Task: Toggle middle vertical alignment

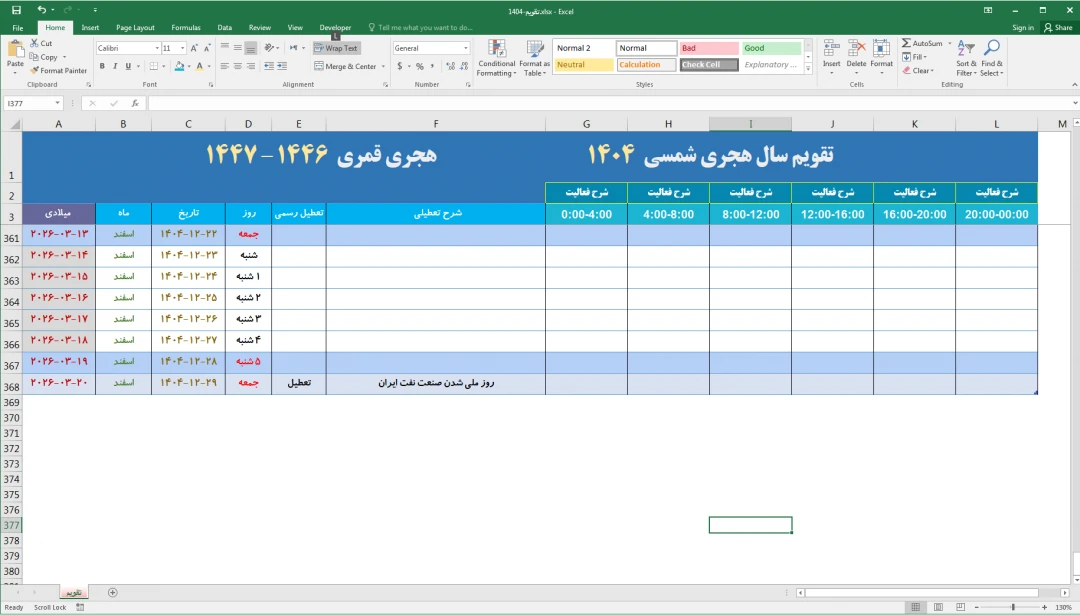Action: click(x=238, y=48)
